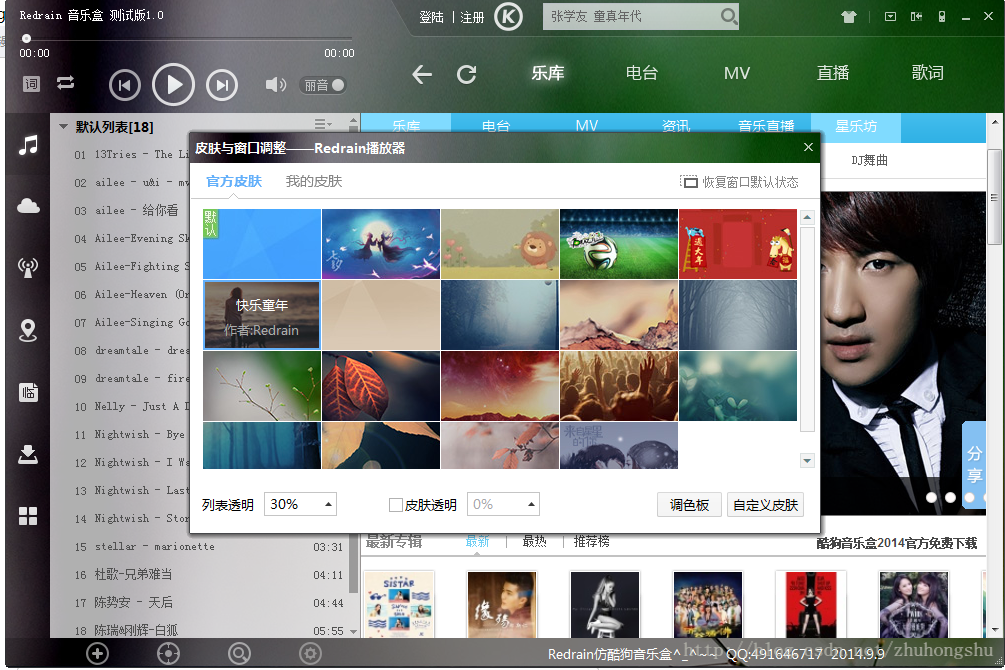Open the settings gear icon at bottom
Viewport: 1005px width, 670px height.
click(x=311, y=653)
